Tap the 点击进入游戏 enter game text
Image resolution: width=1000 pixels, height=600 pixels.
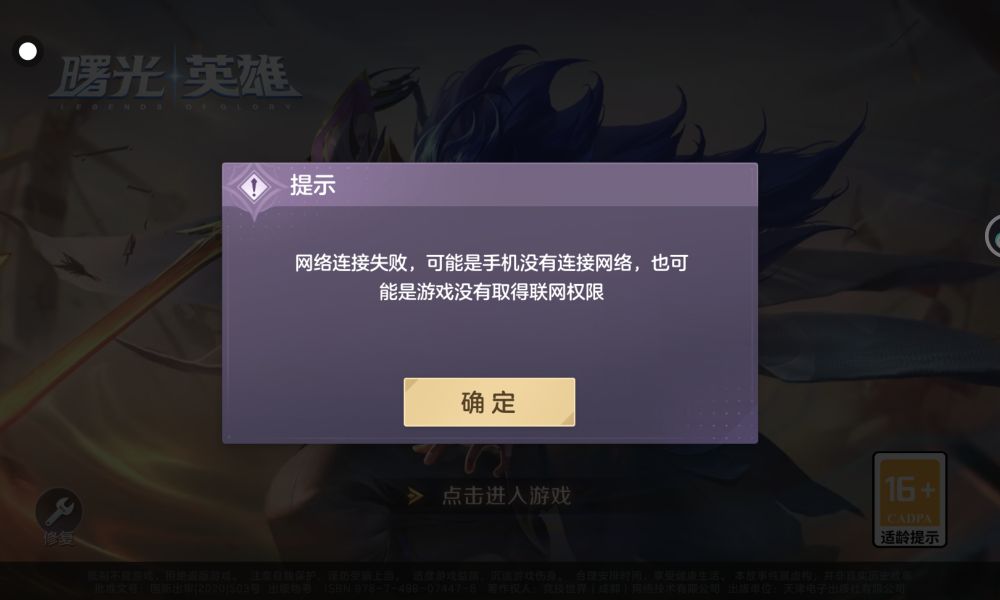click(506, 495)
